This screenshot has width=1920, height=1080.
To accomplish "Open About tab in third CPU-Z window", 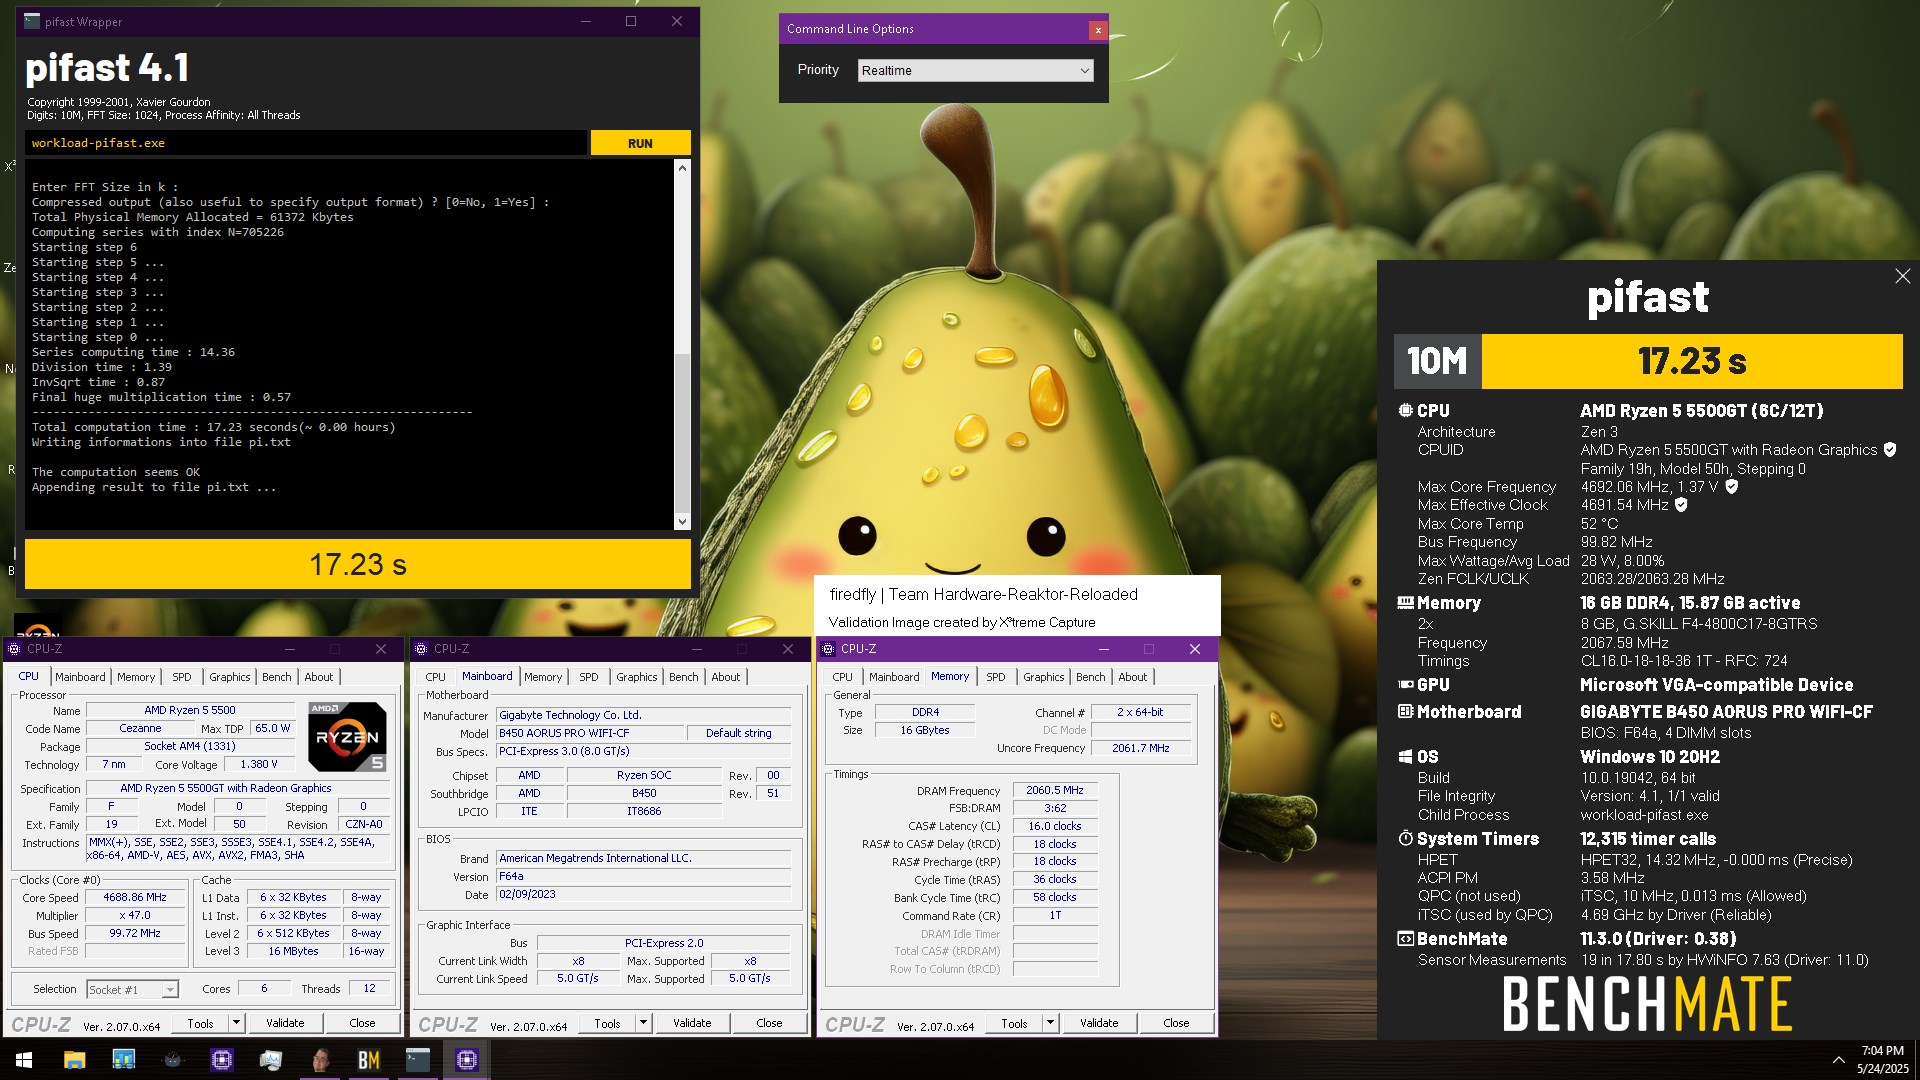I will point(1132,677).
